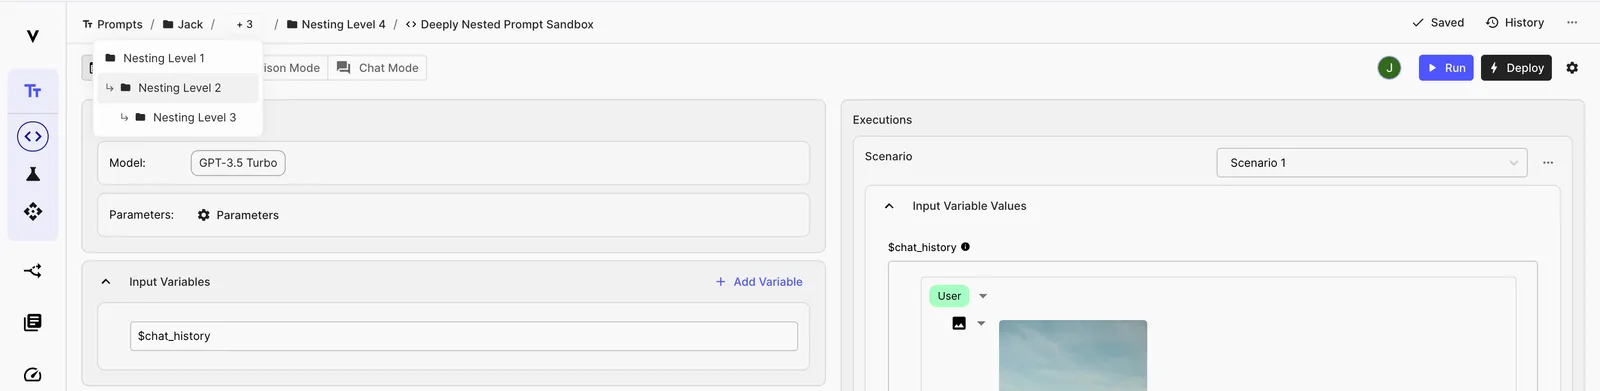
Task: Click the Run button
Action: pos(1446,68)
